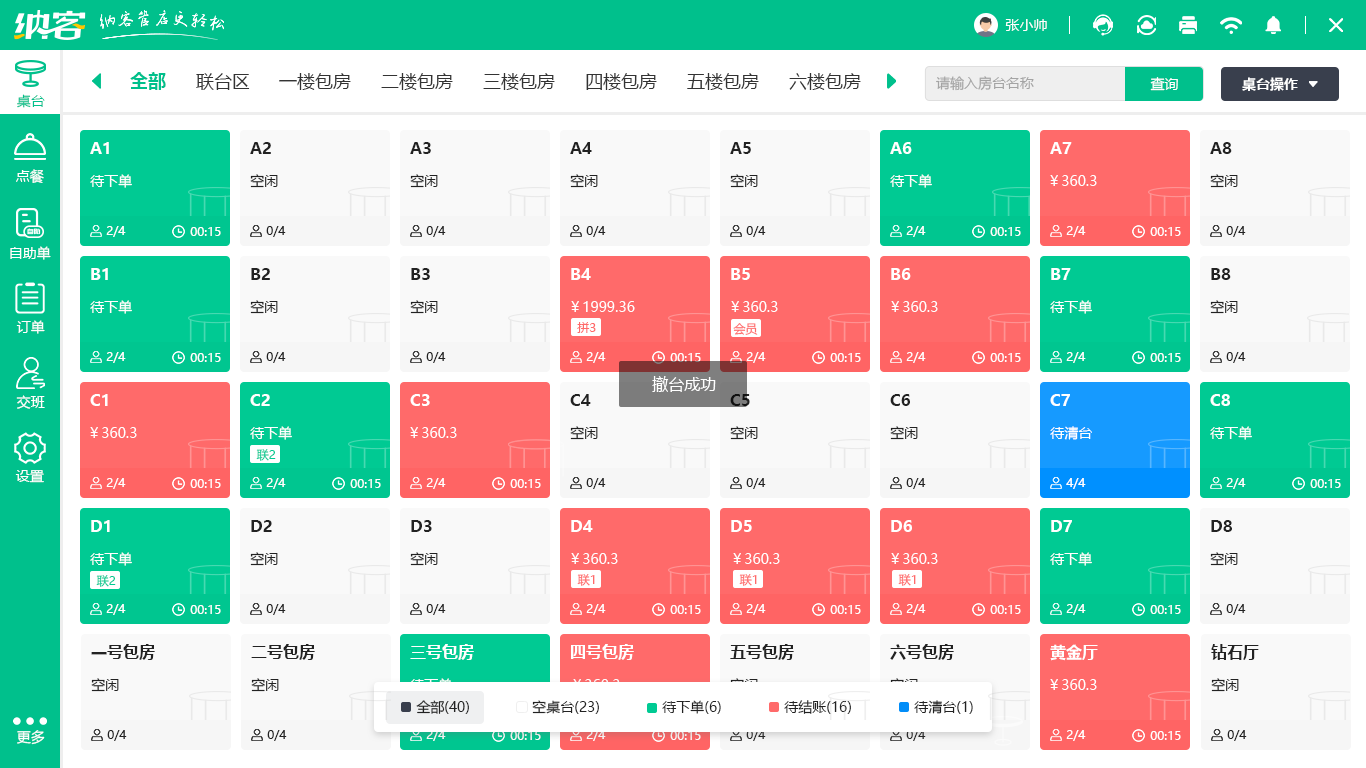Open the notification bell
Image resolution: width=1366 pixels, height=768 pixels.
[x=1273, y=25]
